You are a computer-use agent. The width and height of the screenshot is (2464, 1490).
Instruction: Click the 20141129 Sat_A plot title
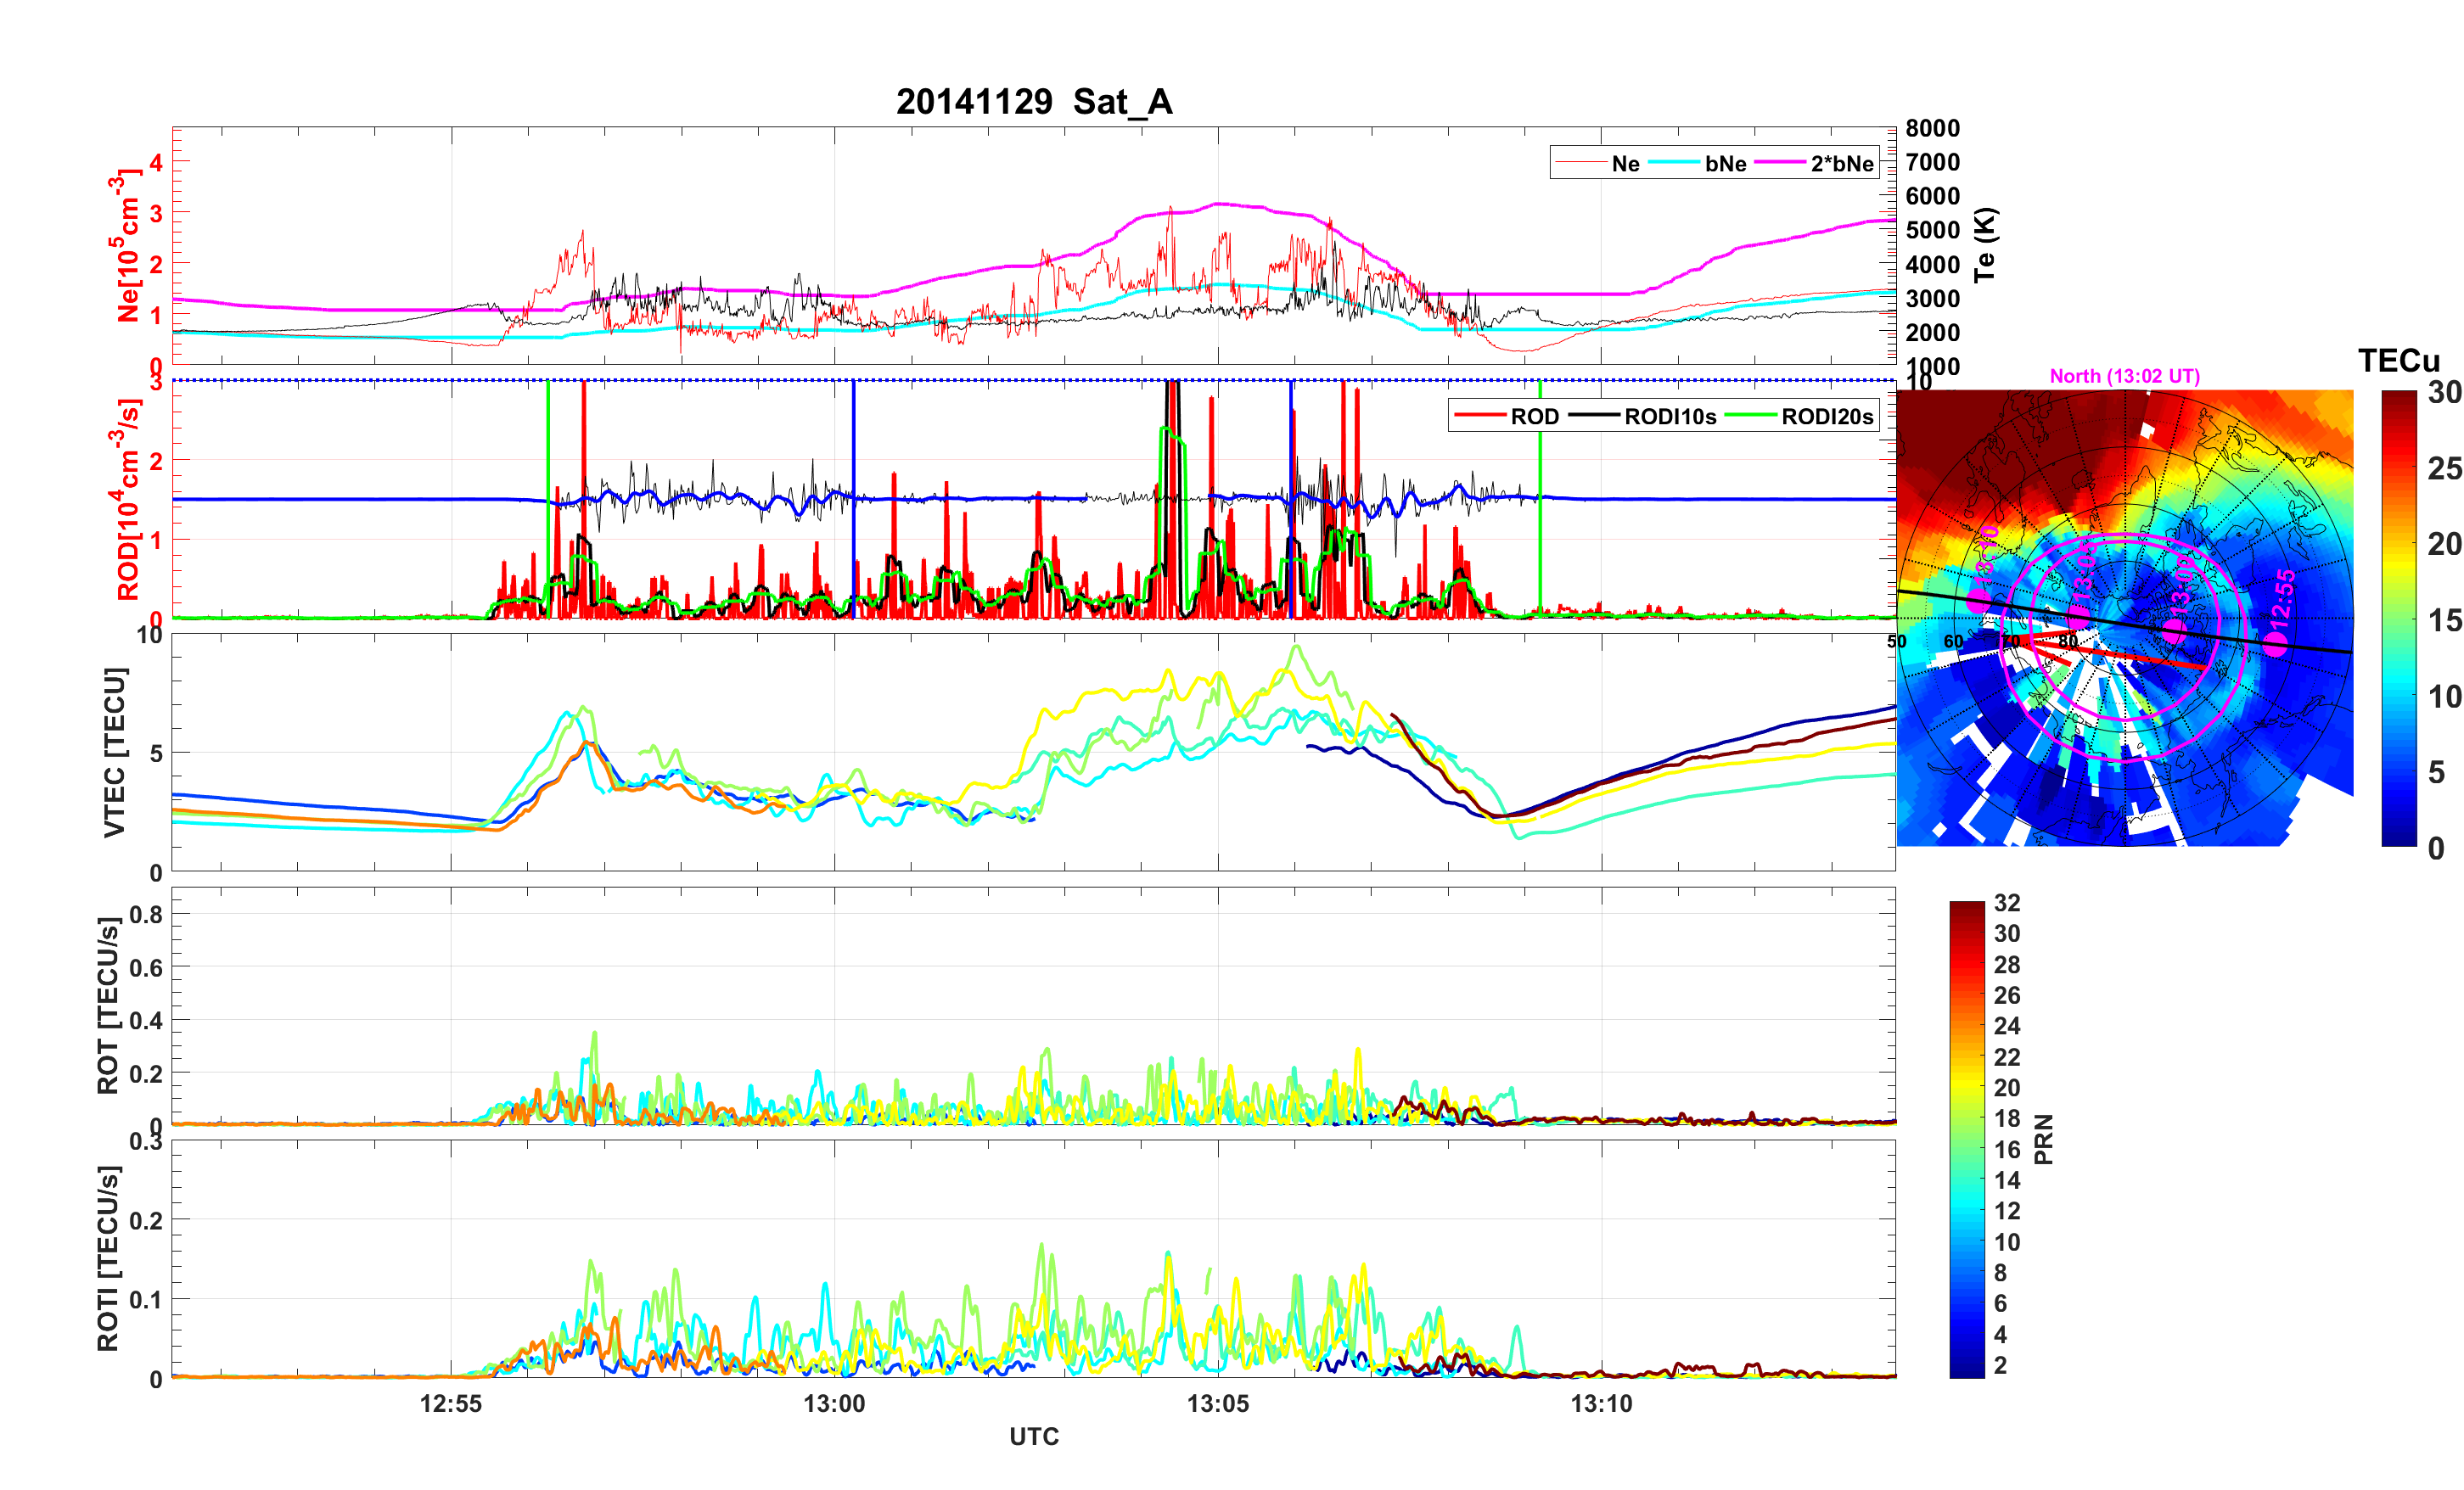point(1033,102)
